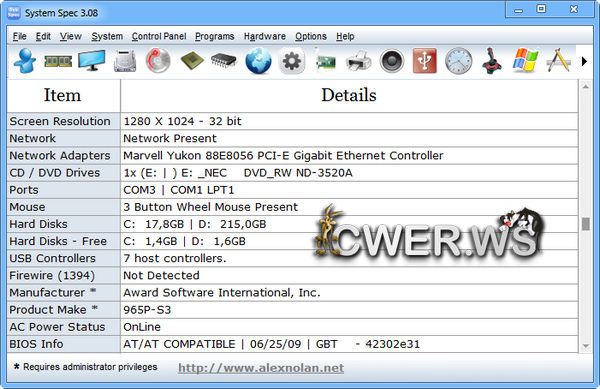The image size is (600, 389).
Task: Expand toolbar overflow with black arrow
Action: tap(584, 61)
